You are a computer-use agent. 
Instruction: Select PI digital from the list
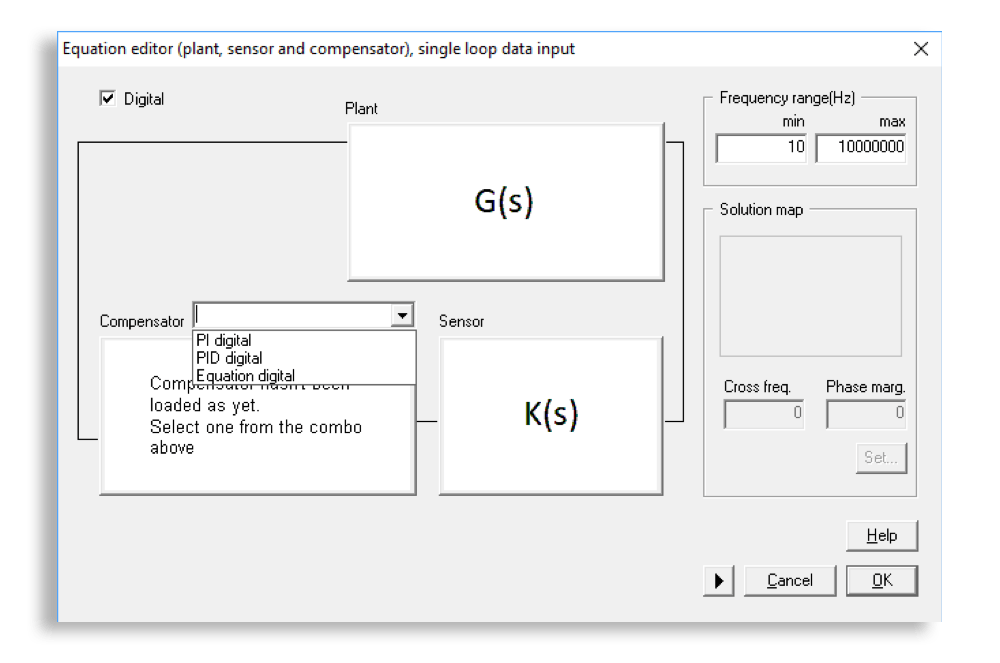click(x=224, y=341)
